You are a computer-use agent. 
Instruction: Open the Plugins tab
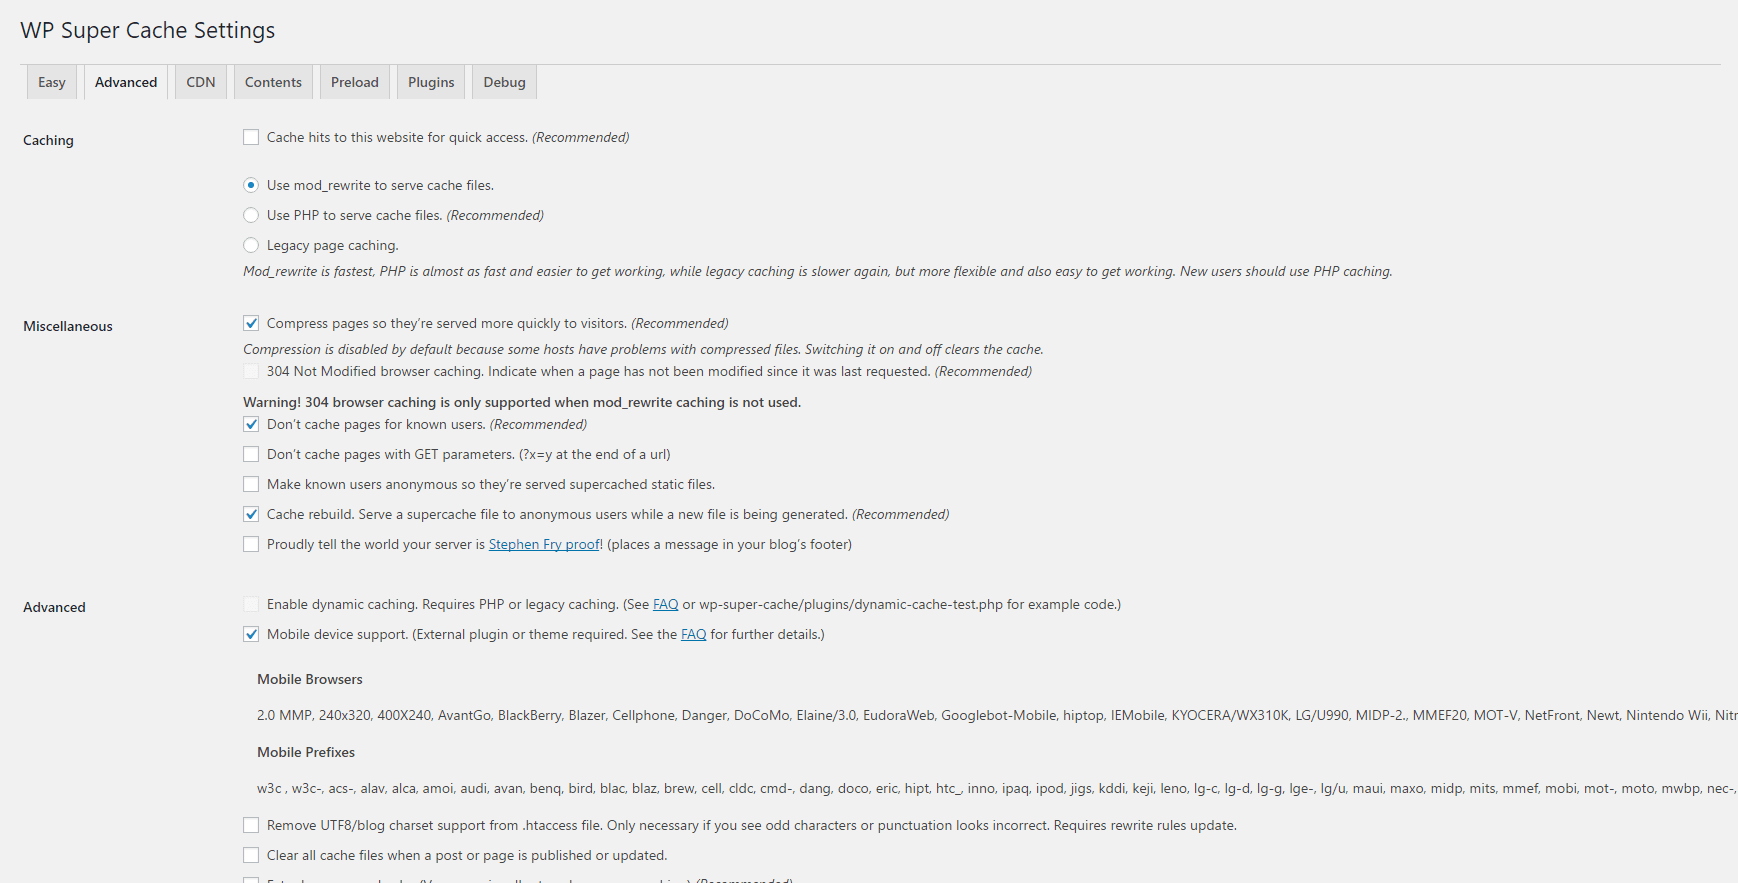(x=431, y=82)
